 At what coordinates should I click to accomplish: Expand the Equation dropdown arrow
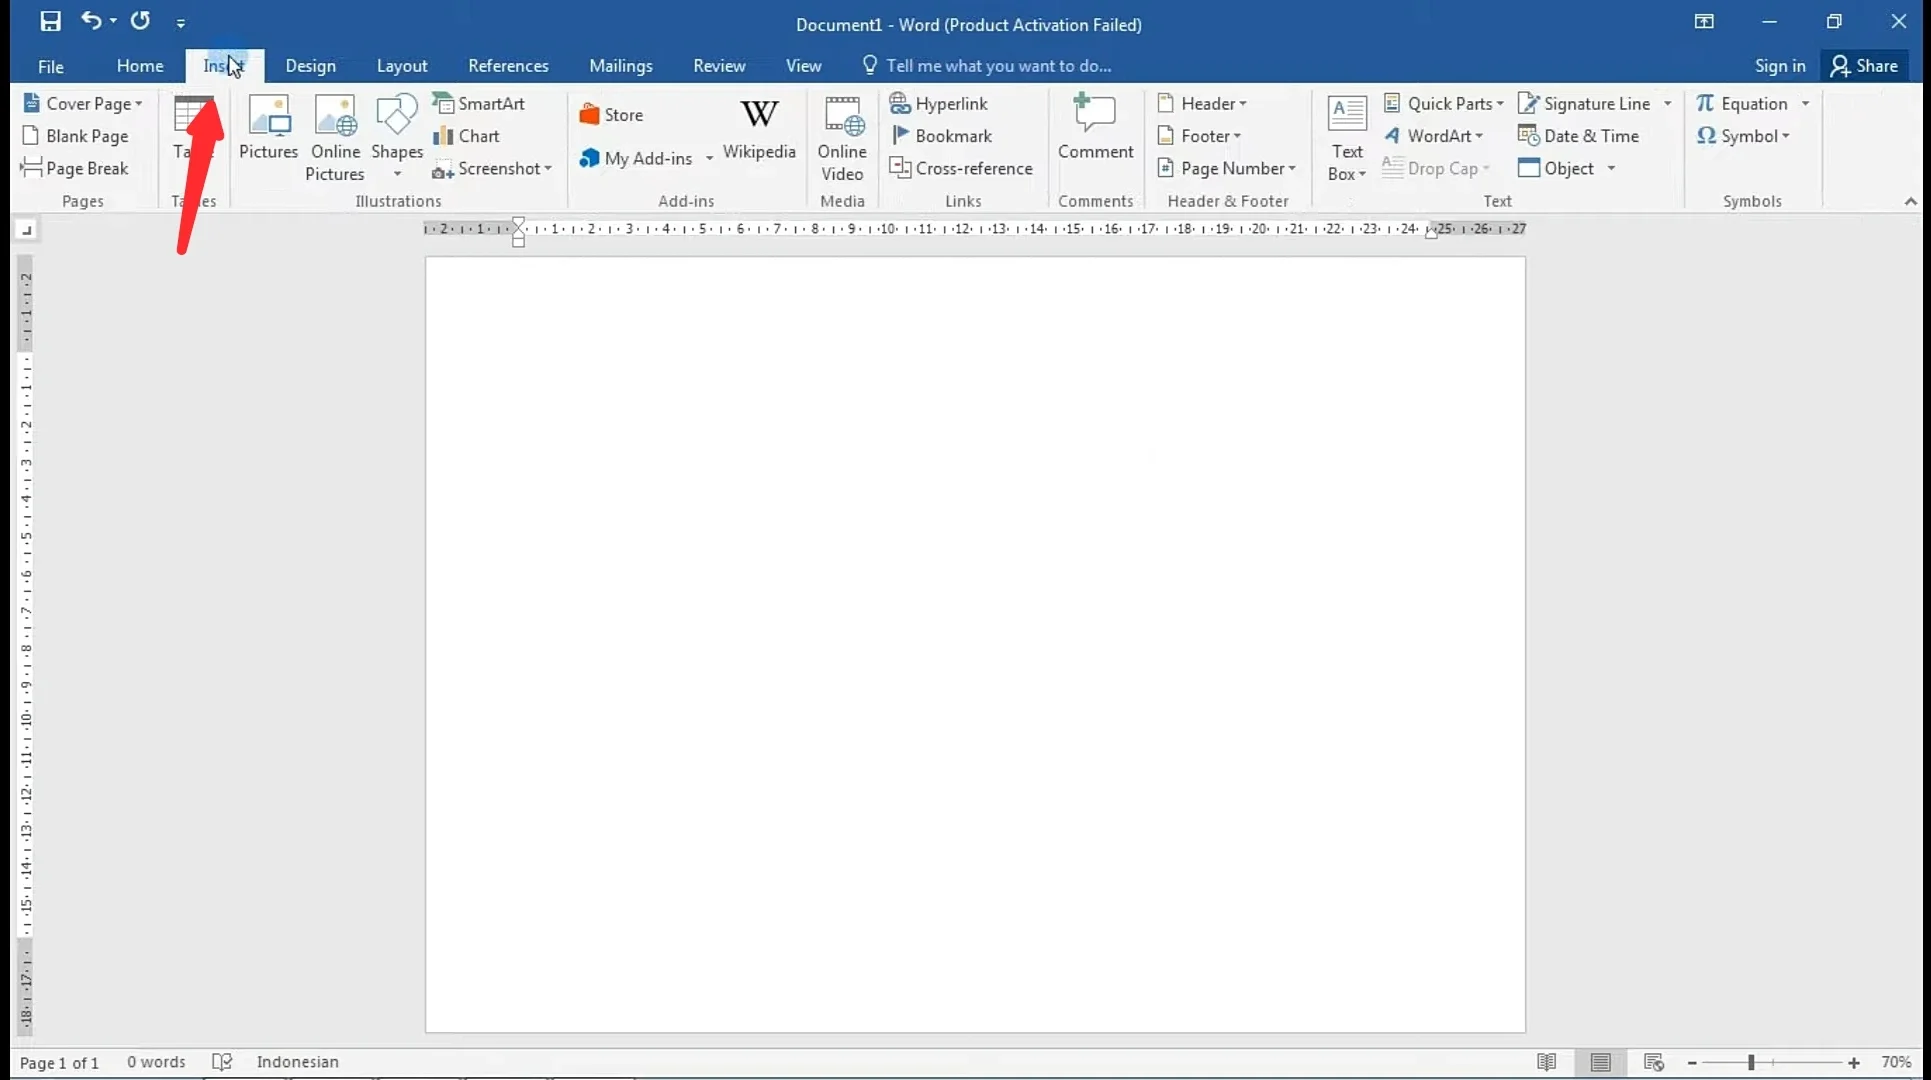1805,103
